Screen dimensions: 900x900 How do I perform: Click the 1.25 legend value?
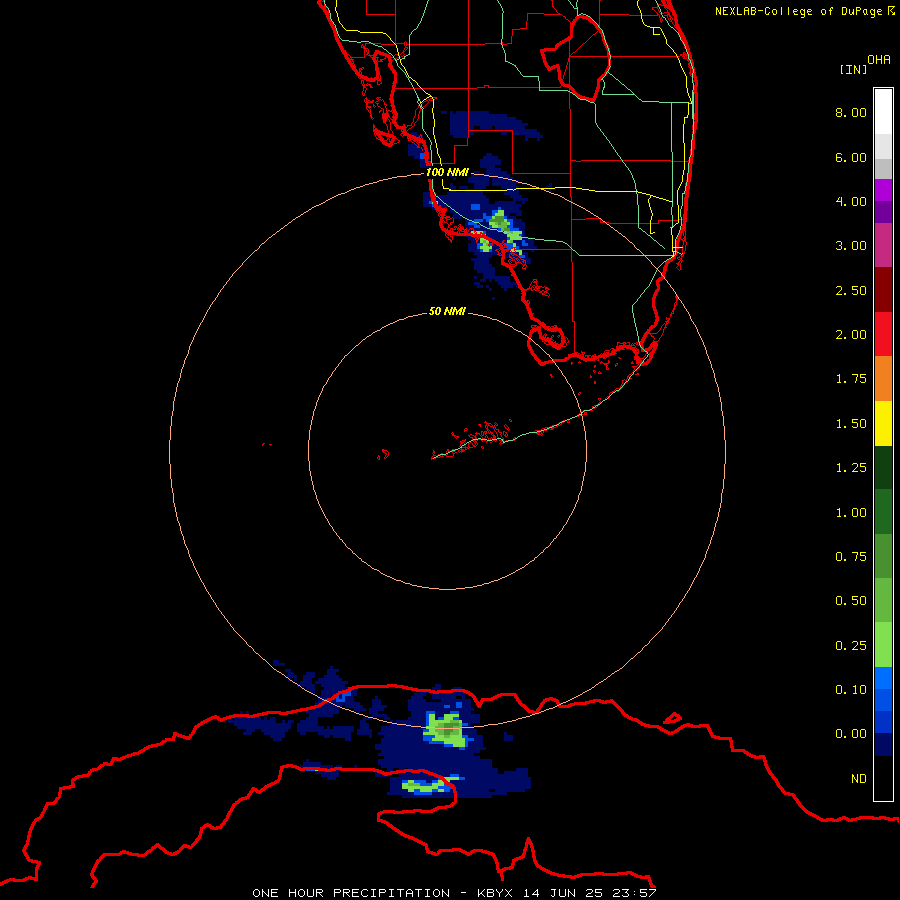click(851, 468)
